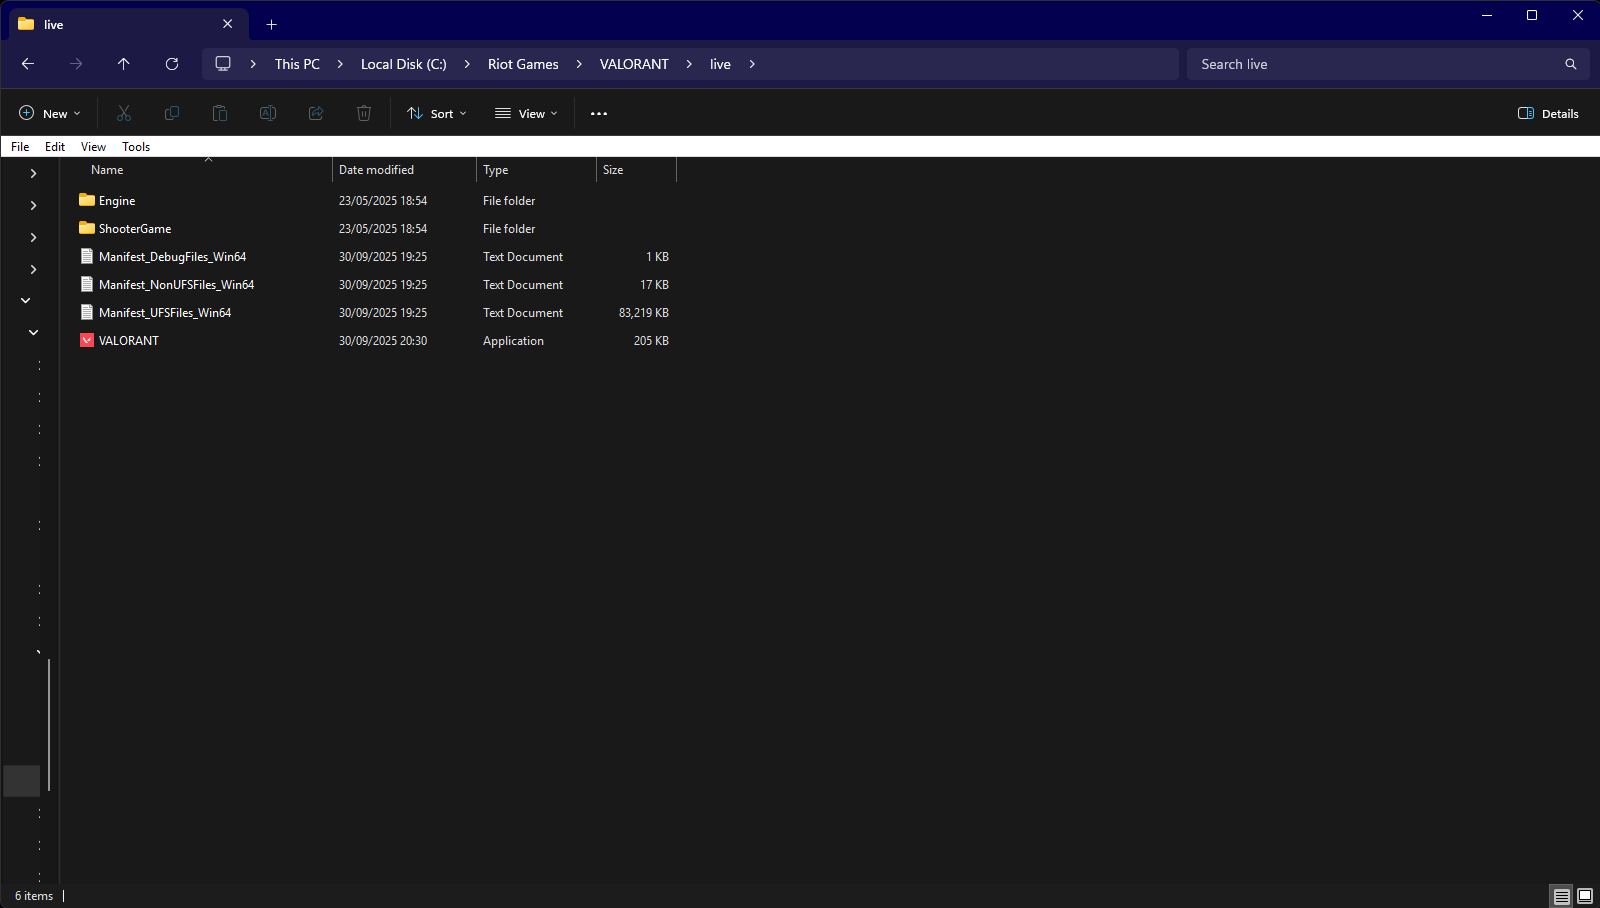Image resolution: width=1600 pixels, height=908 pixels.
Task: Click the navigation pane scrollbar
Action: [48, 725]
